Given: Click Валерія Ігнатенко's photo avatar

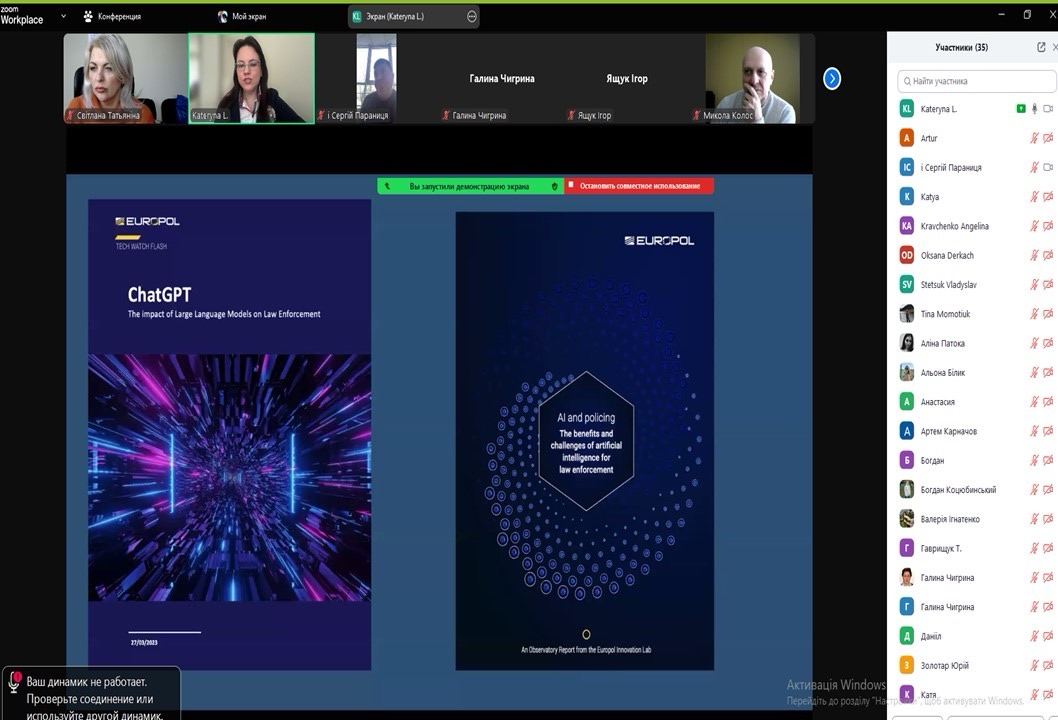Looking at the screenshot, I should coord(907,519).
